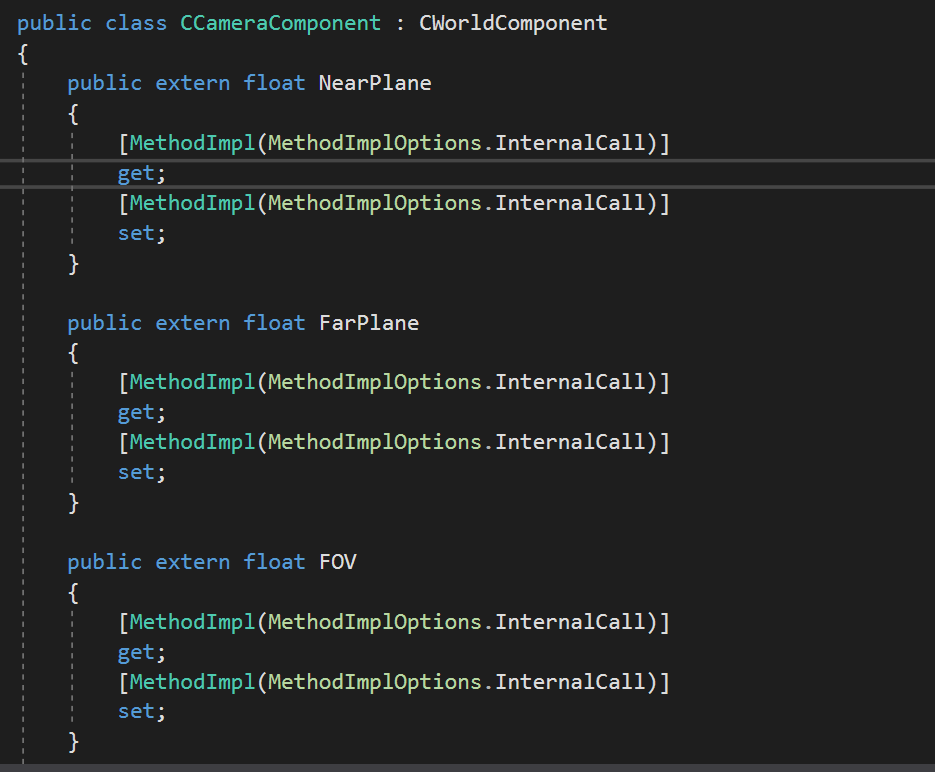Click the closing brace of FarPlane property
This screenshot has width=935, height=772.
[x=73, y=503]
